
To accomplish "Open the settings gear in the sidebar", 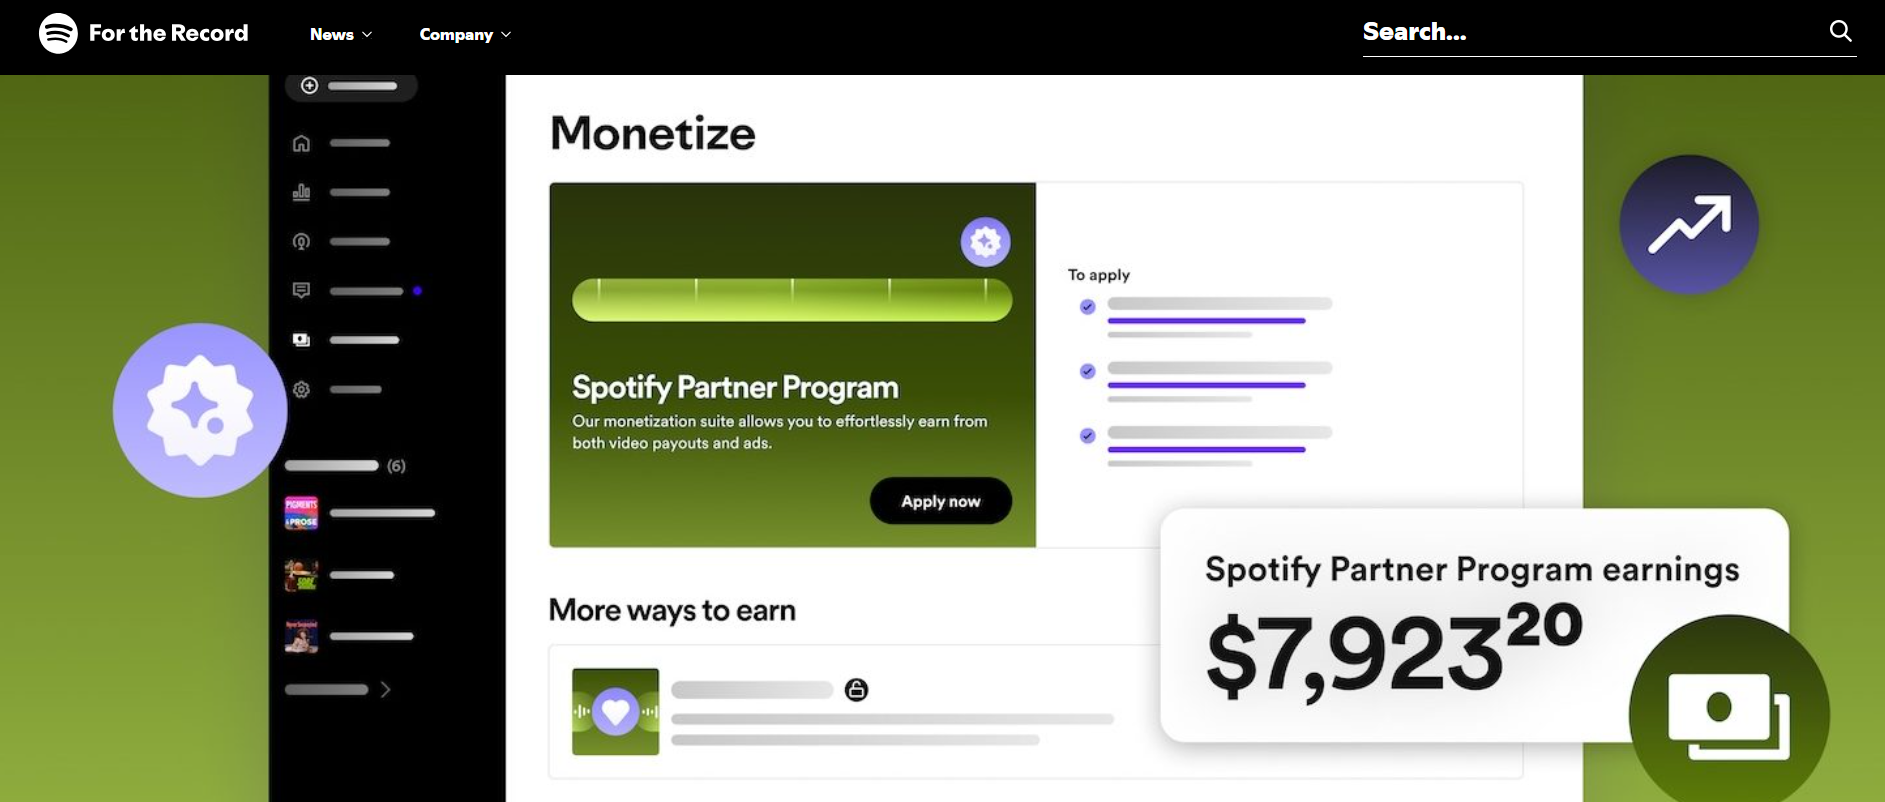I will (301, 389).
